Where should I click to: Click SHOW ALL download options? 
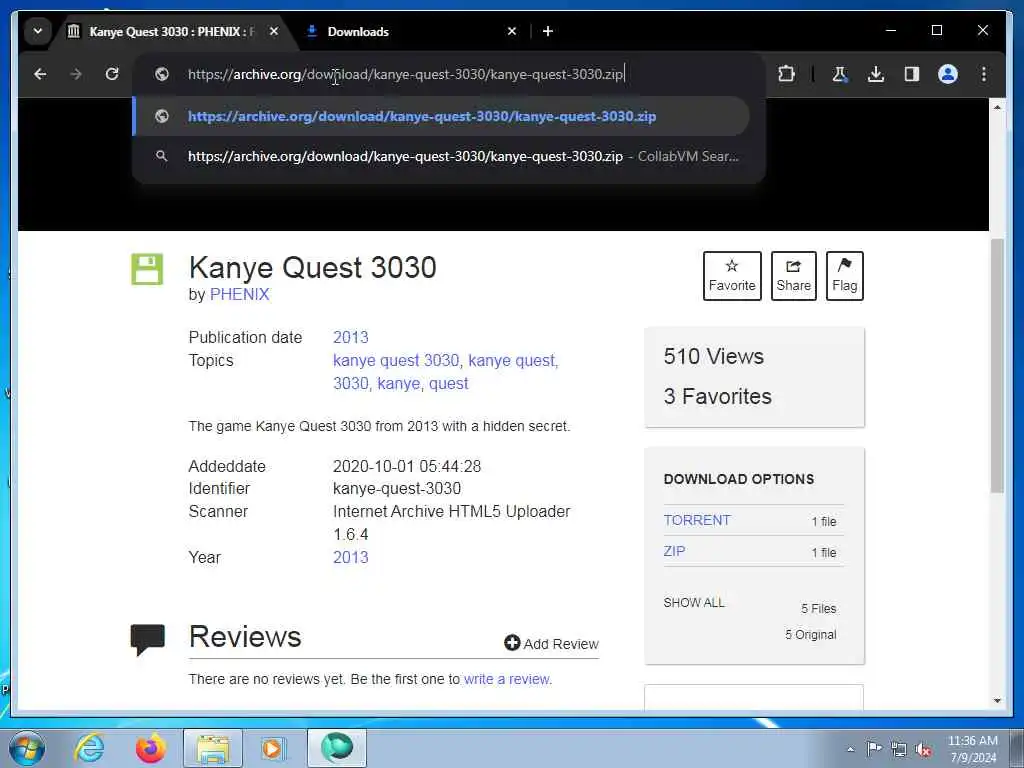click(x=694, y=603)
